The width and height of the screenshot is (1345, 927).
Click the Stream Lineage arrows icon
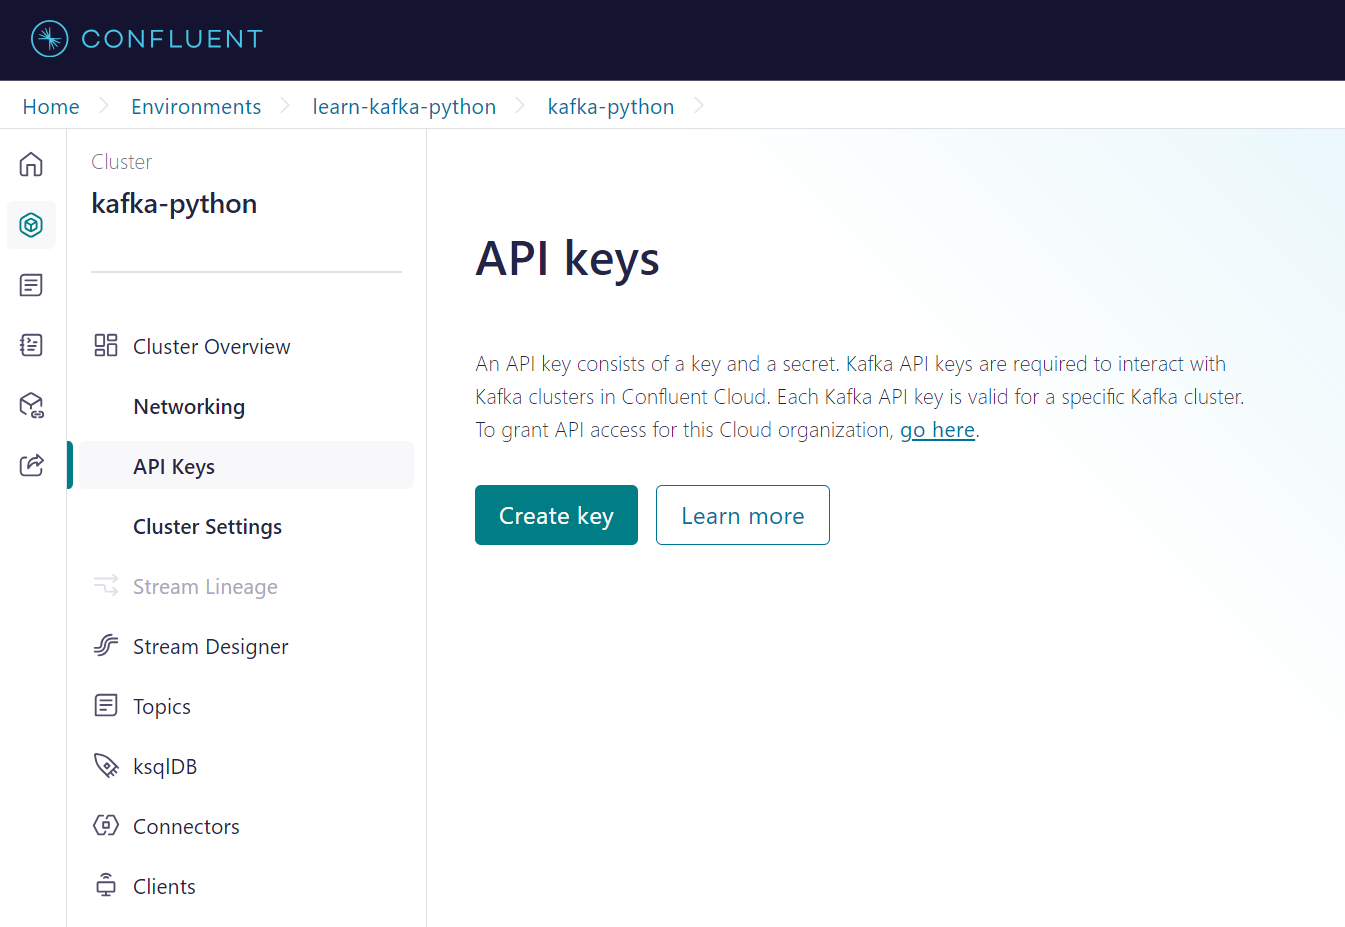(106, 585)
